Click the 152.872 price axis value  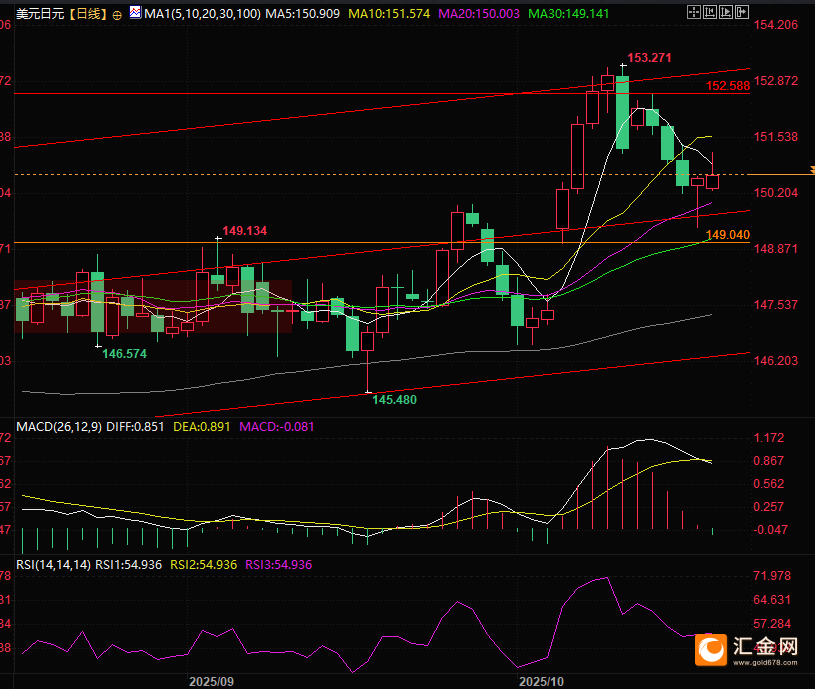[x=775, y=81]
